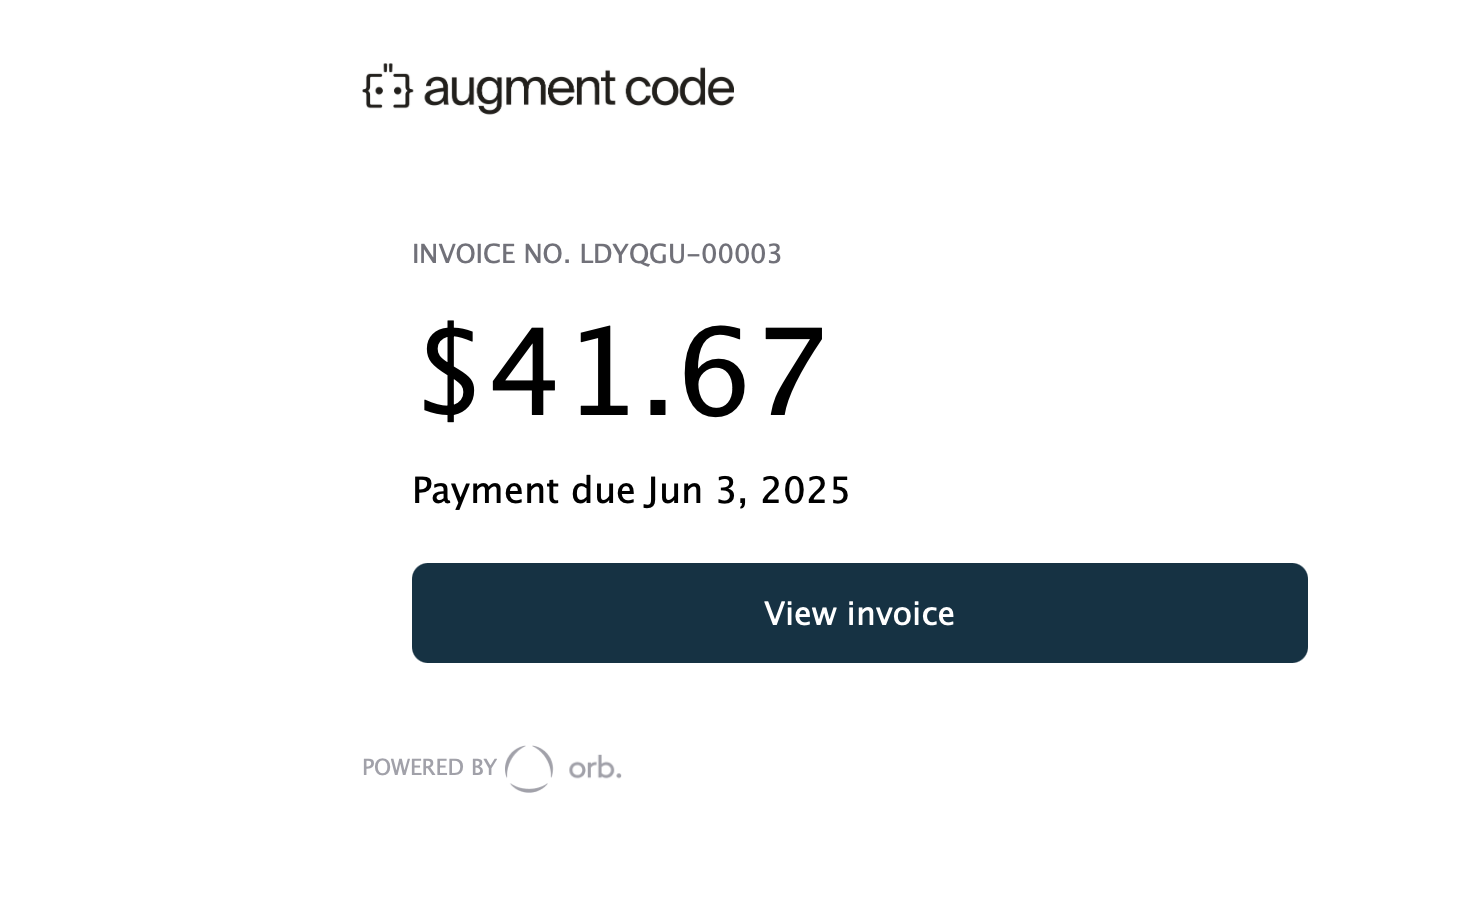Click the '67' cents portion of amount
This screenshot has width=1482, height=912.
click(752, 371)
